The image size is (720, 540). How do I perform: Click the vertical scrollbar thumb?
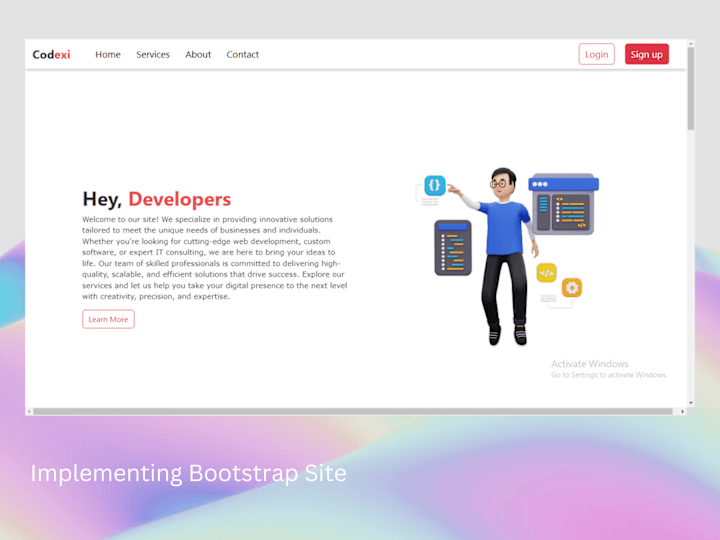pyautogui.click(x=691, y=88)
